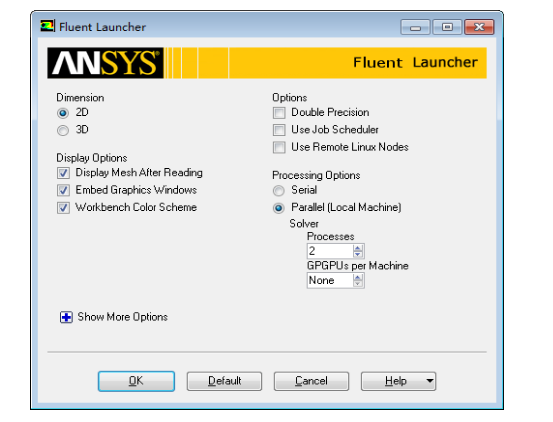Choose Serial processing option
Image resolution: width=553 pixels, height=422 pixels.
[x=279, y=190]
